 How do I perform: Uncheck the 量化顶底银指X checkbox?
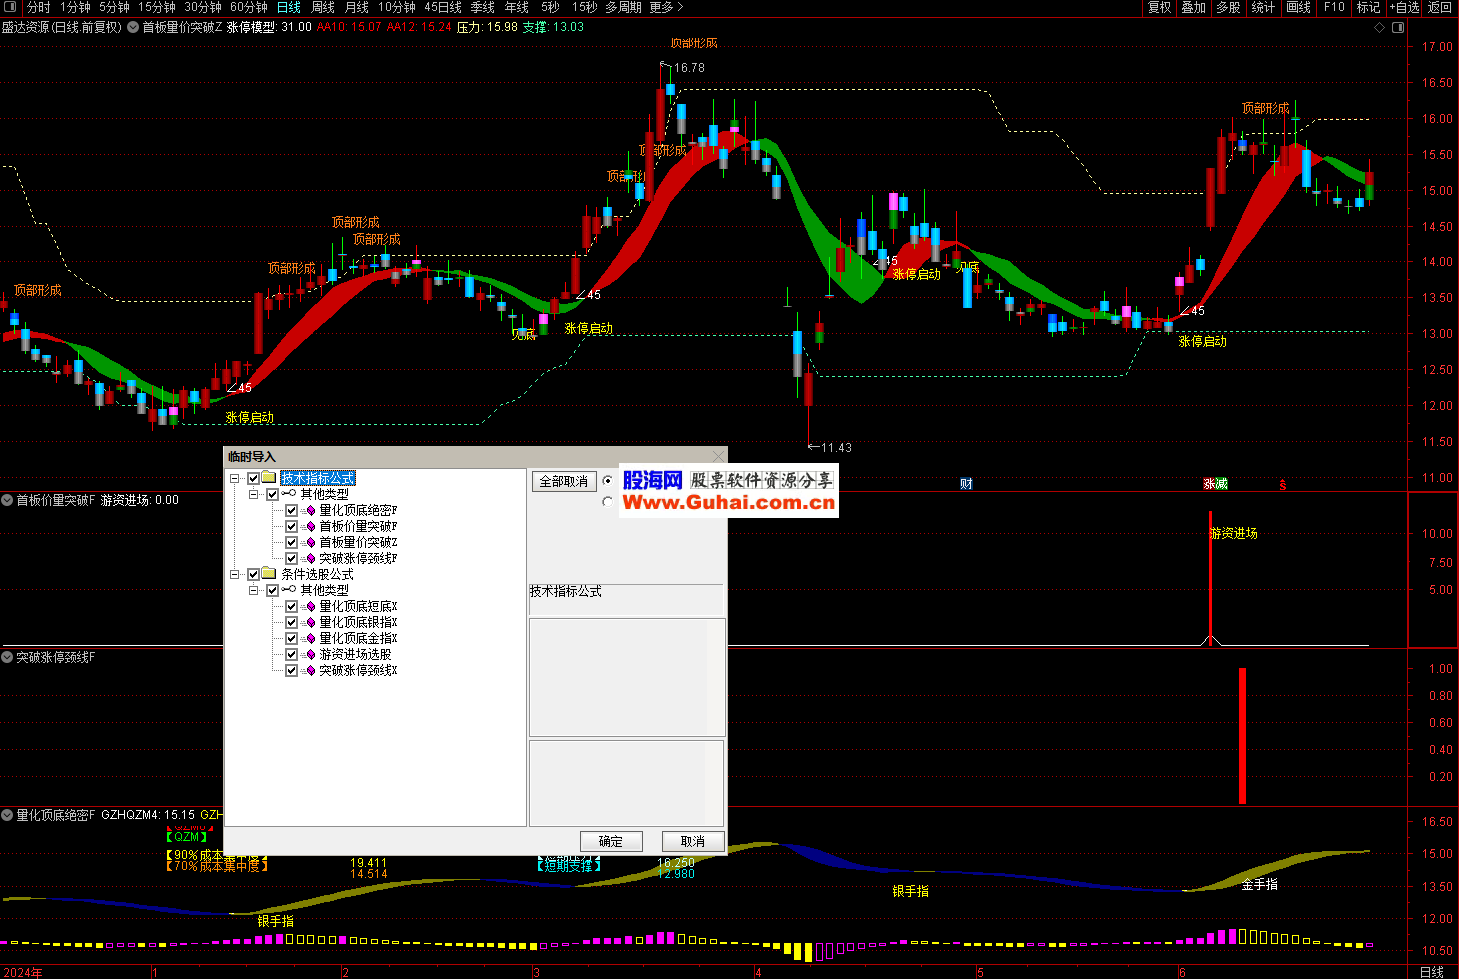291,622
